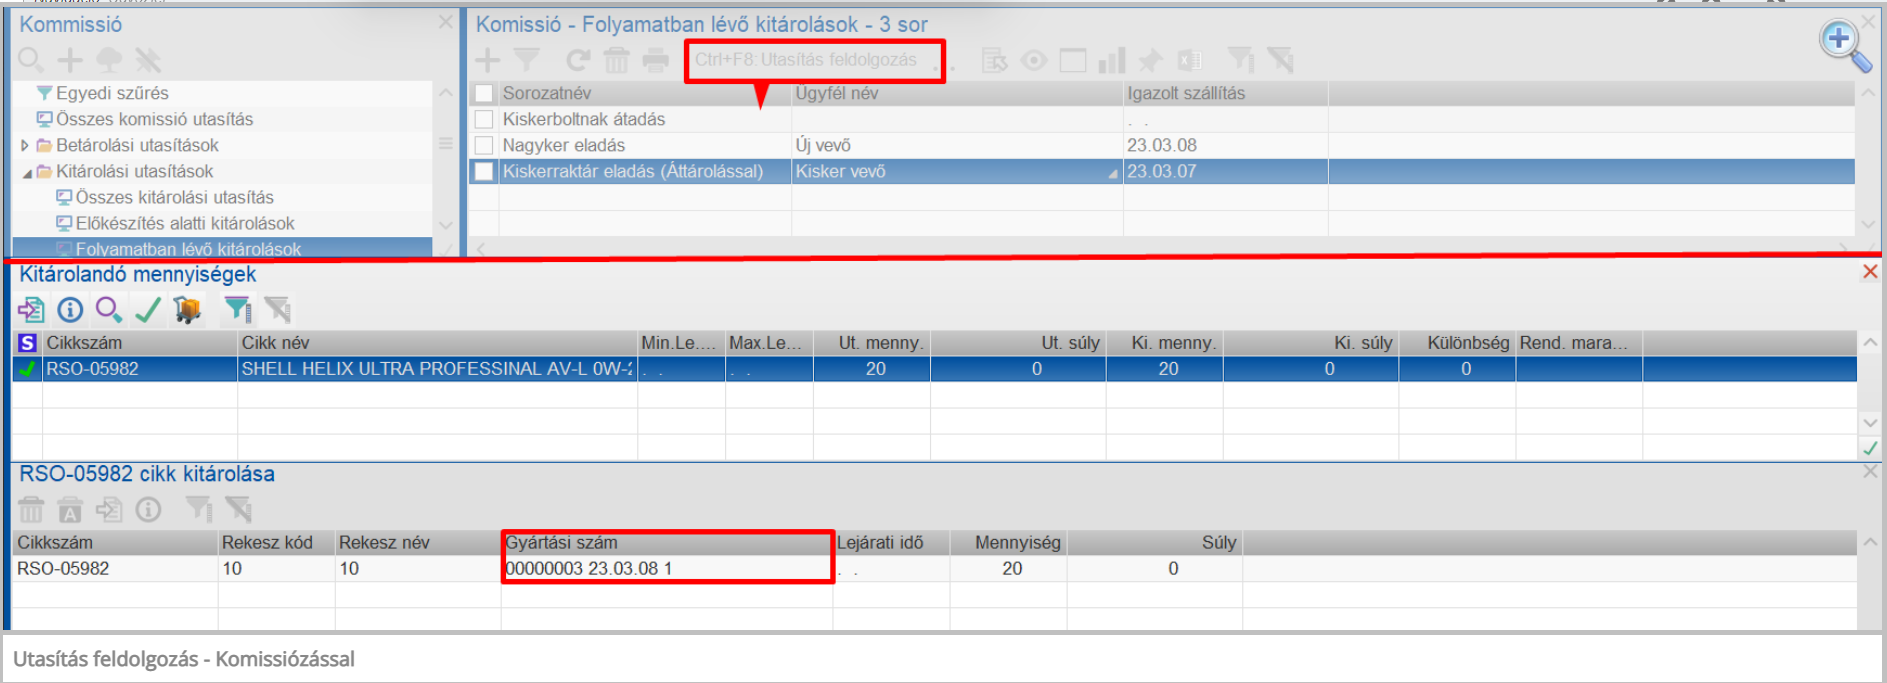Export the list with the Excel icon

pyautogui.click(x=1189, y=60)
